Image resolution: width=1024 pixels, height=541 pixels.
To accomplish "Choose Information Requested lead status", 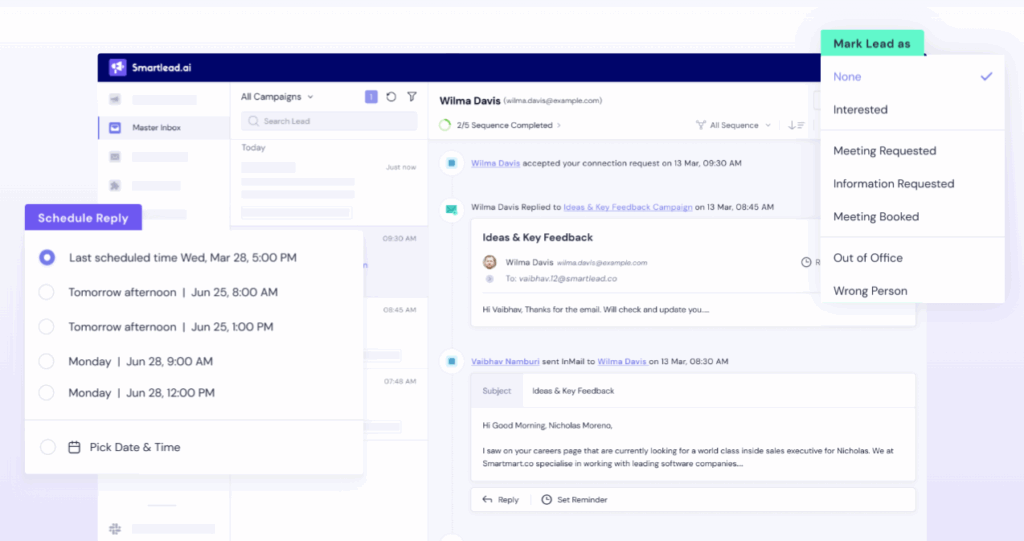I will click(912, 184).
